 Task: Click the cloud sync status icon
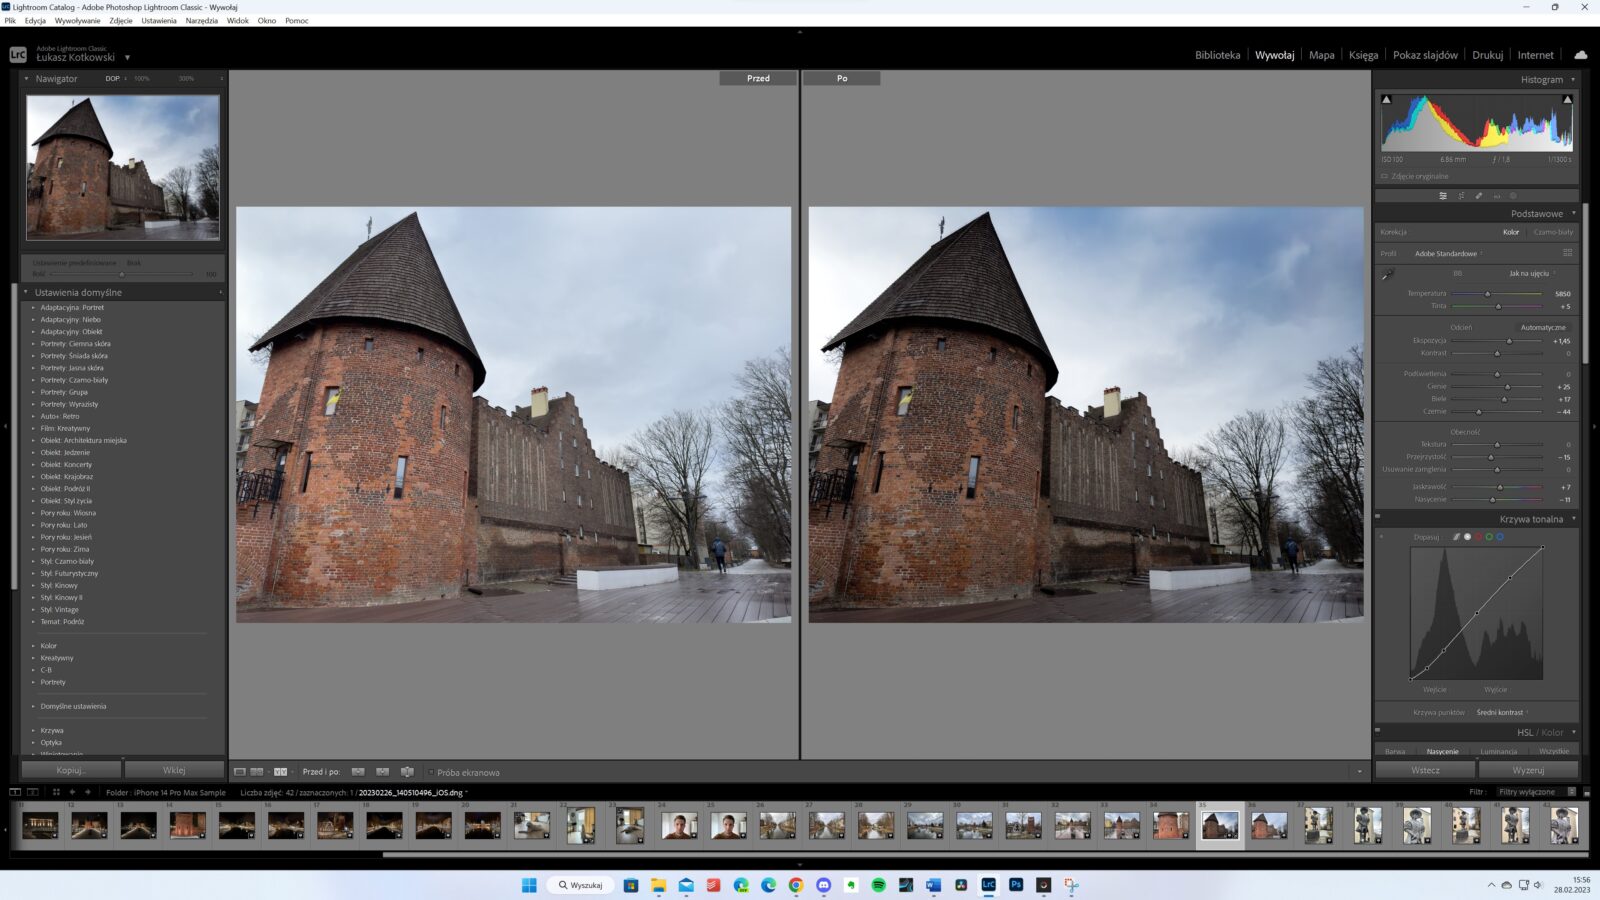point(1580,55)
